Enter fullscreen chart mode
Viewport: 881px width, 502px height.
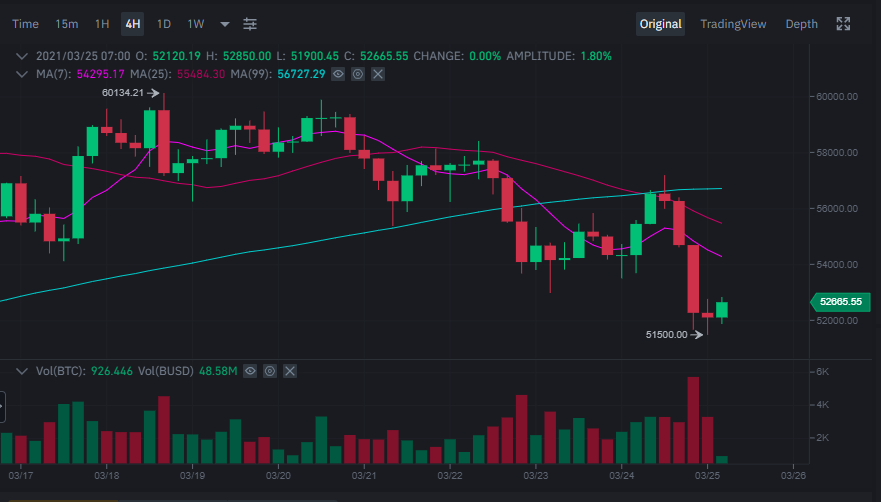(843, 24)
